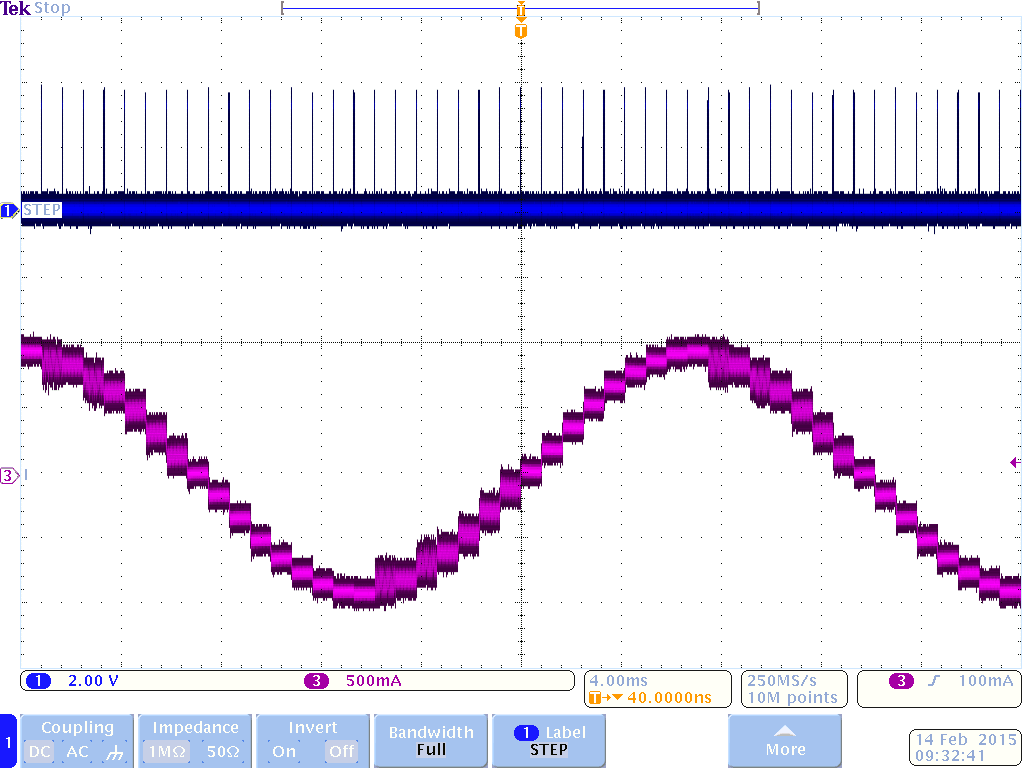Select the channel 1 marker icon
This screenshot has width=1024, height=768.
point(7,210)
